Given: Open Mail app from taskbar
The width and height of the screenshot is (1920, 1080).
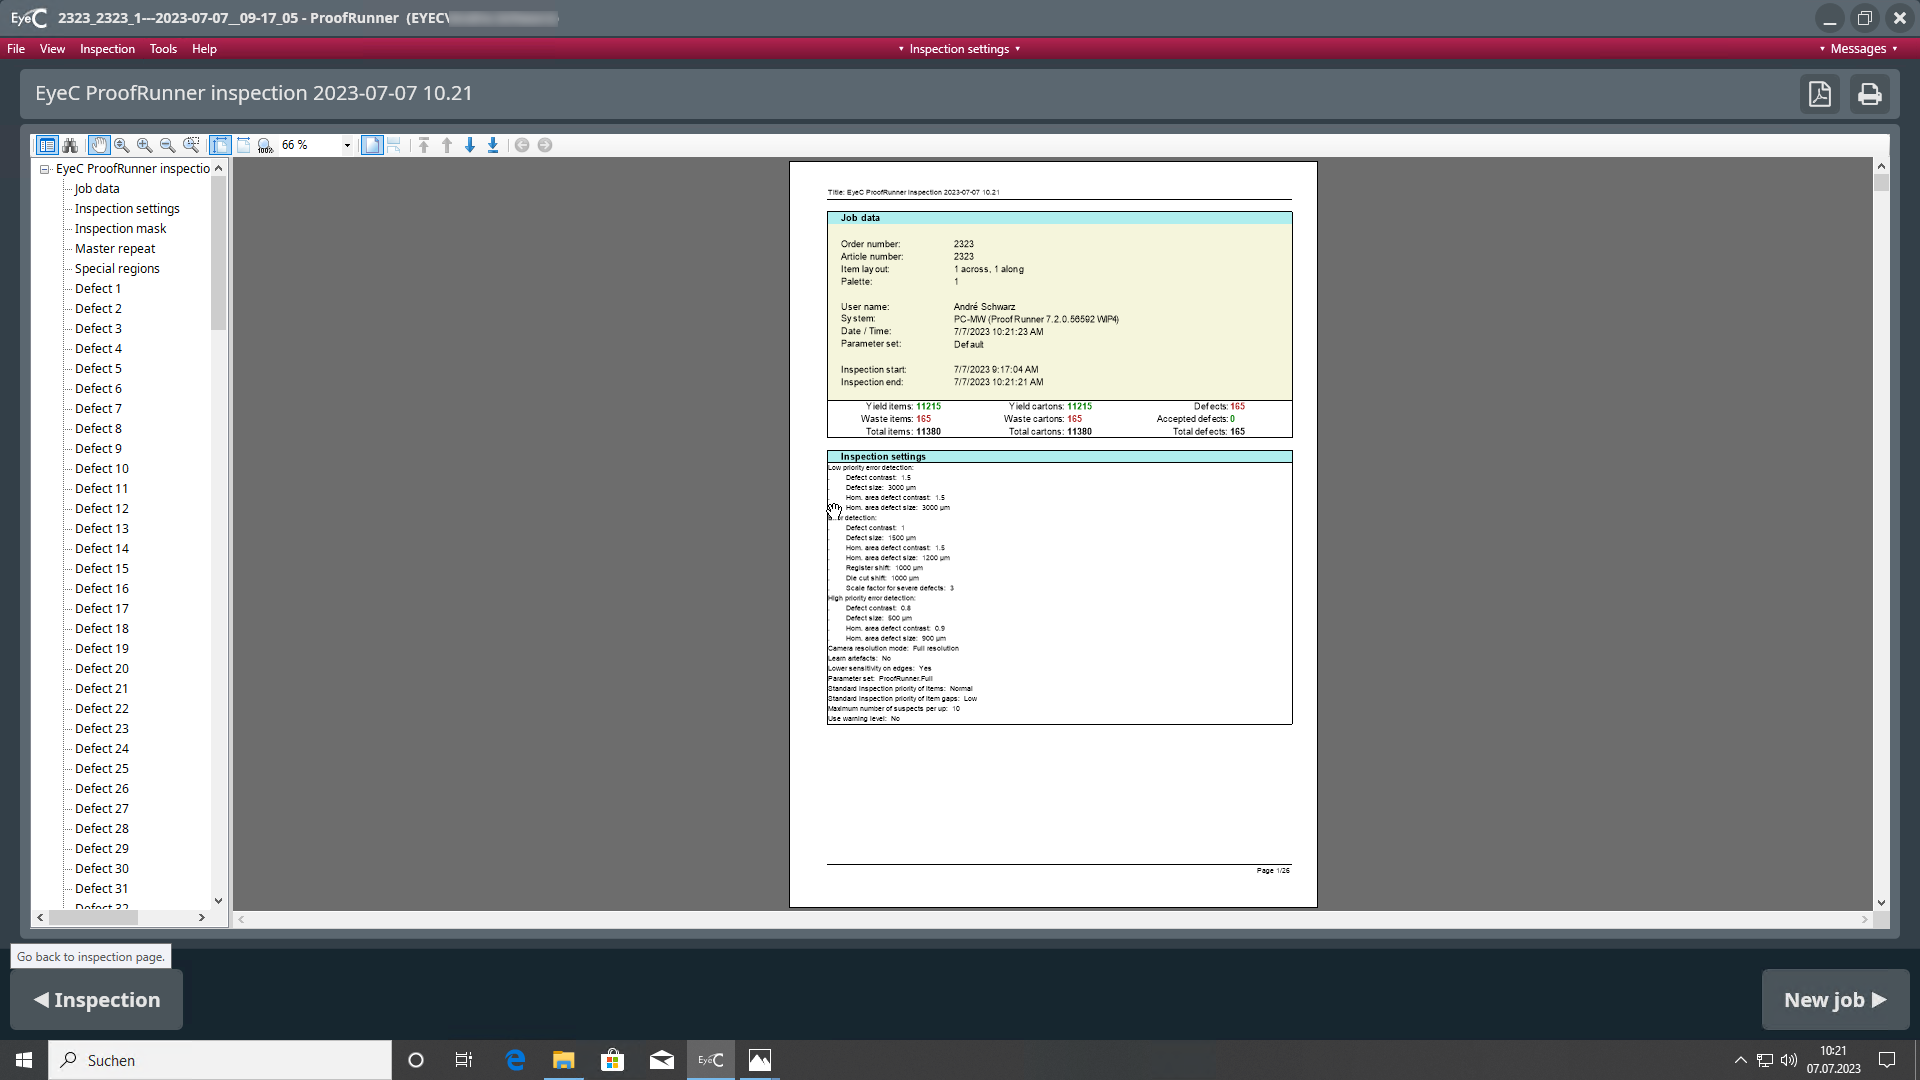Looking at the screenshot, I should (662, 1060).
